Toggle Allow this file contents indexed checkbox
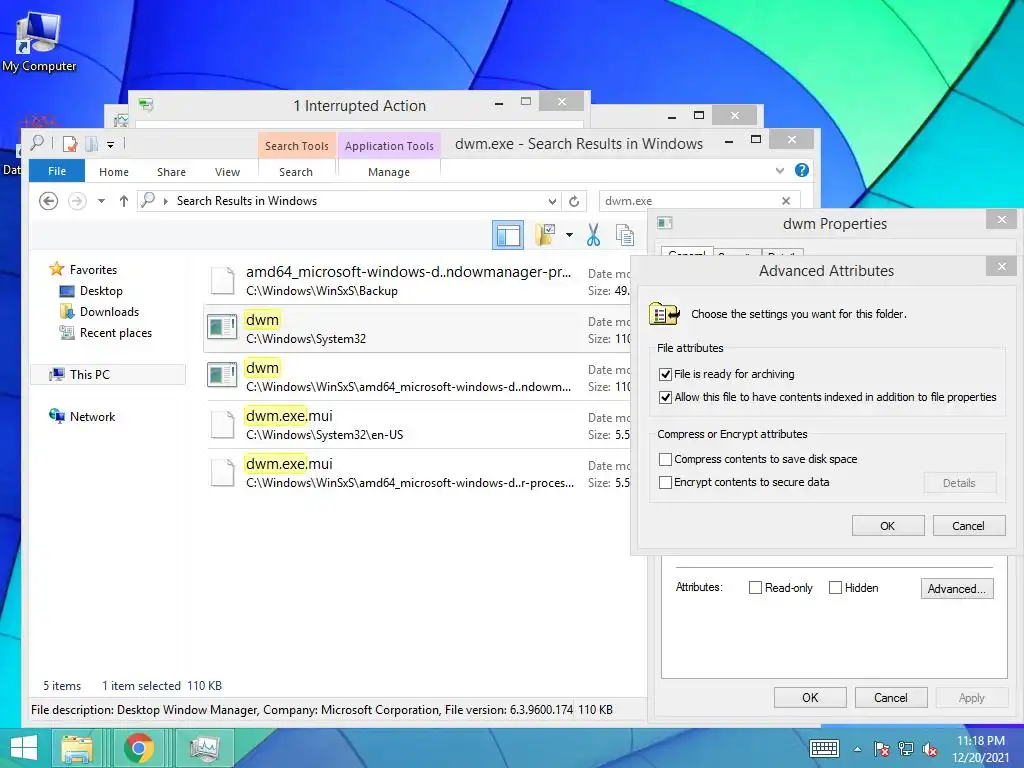1024x768 pixels. click(665, 397)
